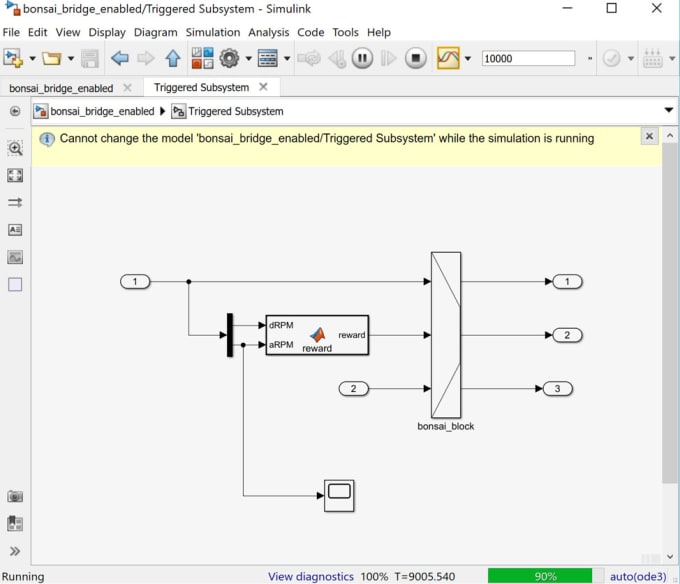680x584 pixels.
Task: Open the Tools menu
Action: click(x=345, y=33)
